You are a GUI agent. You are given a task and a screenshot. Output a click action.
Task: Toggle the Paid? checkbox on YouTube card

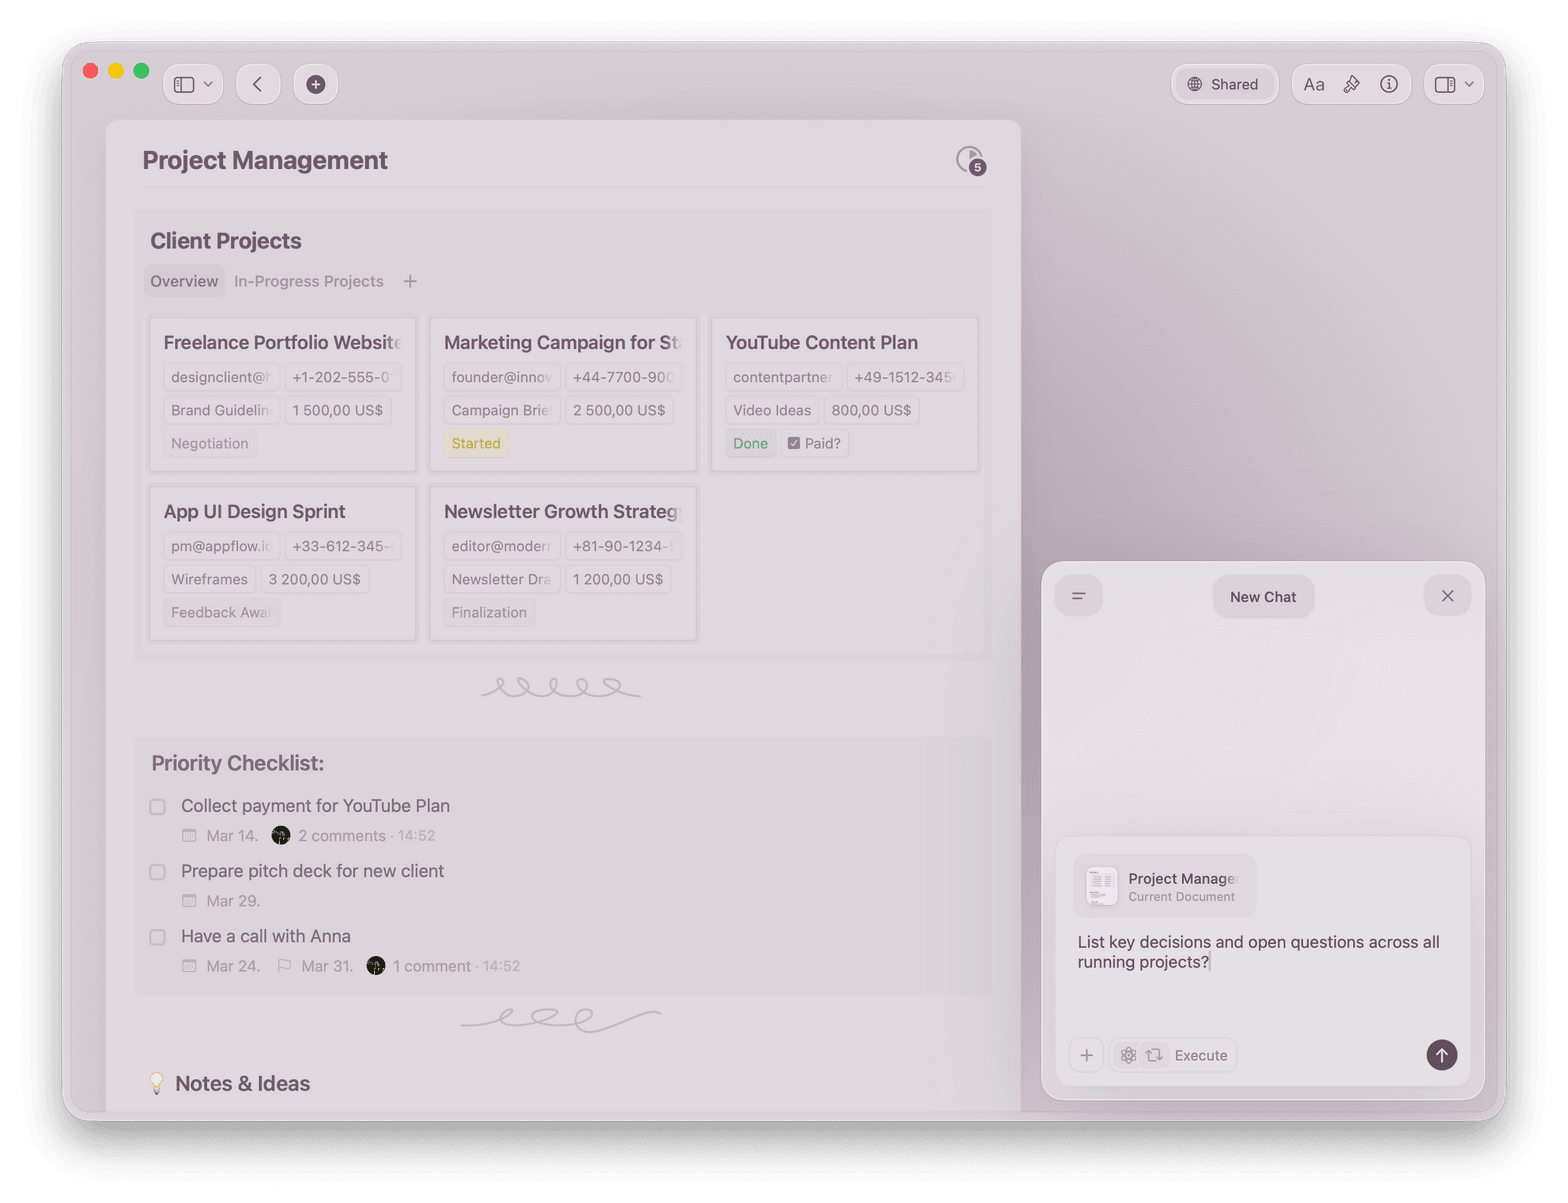click(794, 443)
